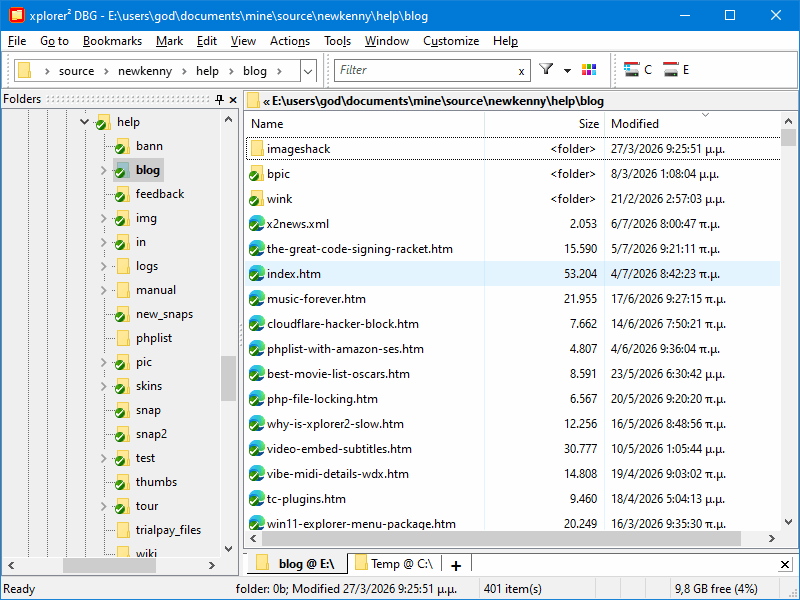Expand the logs folder in tree
The height and width of the screenshot is (600, 800).
coord(103,266)
